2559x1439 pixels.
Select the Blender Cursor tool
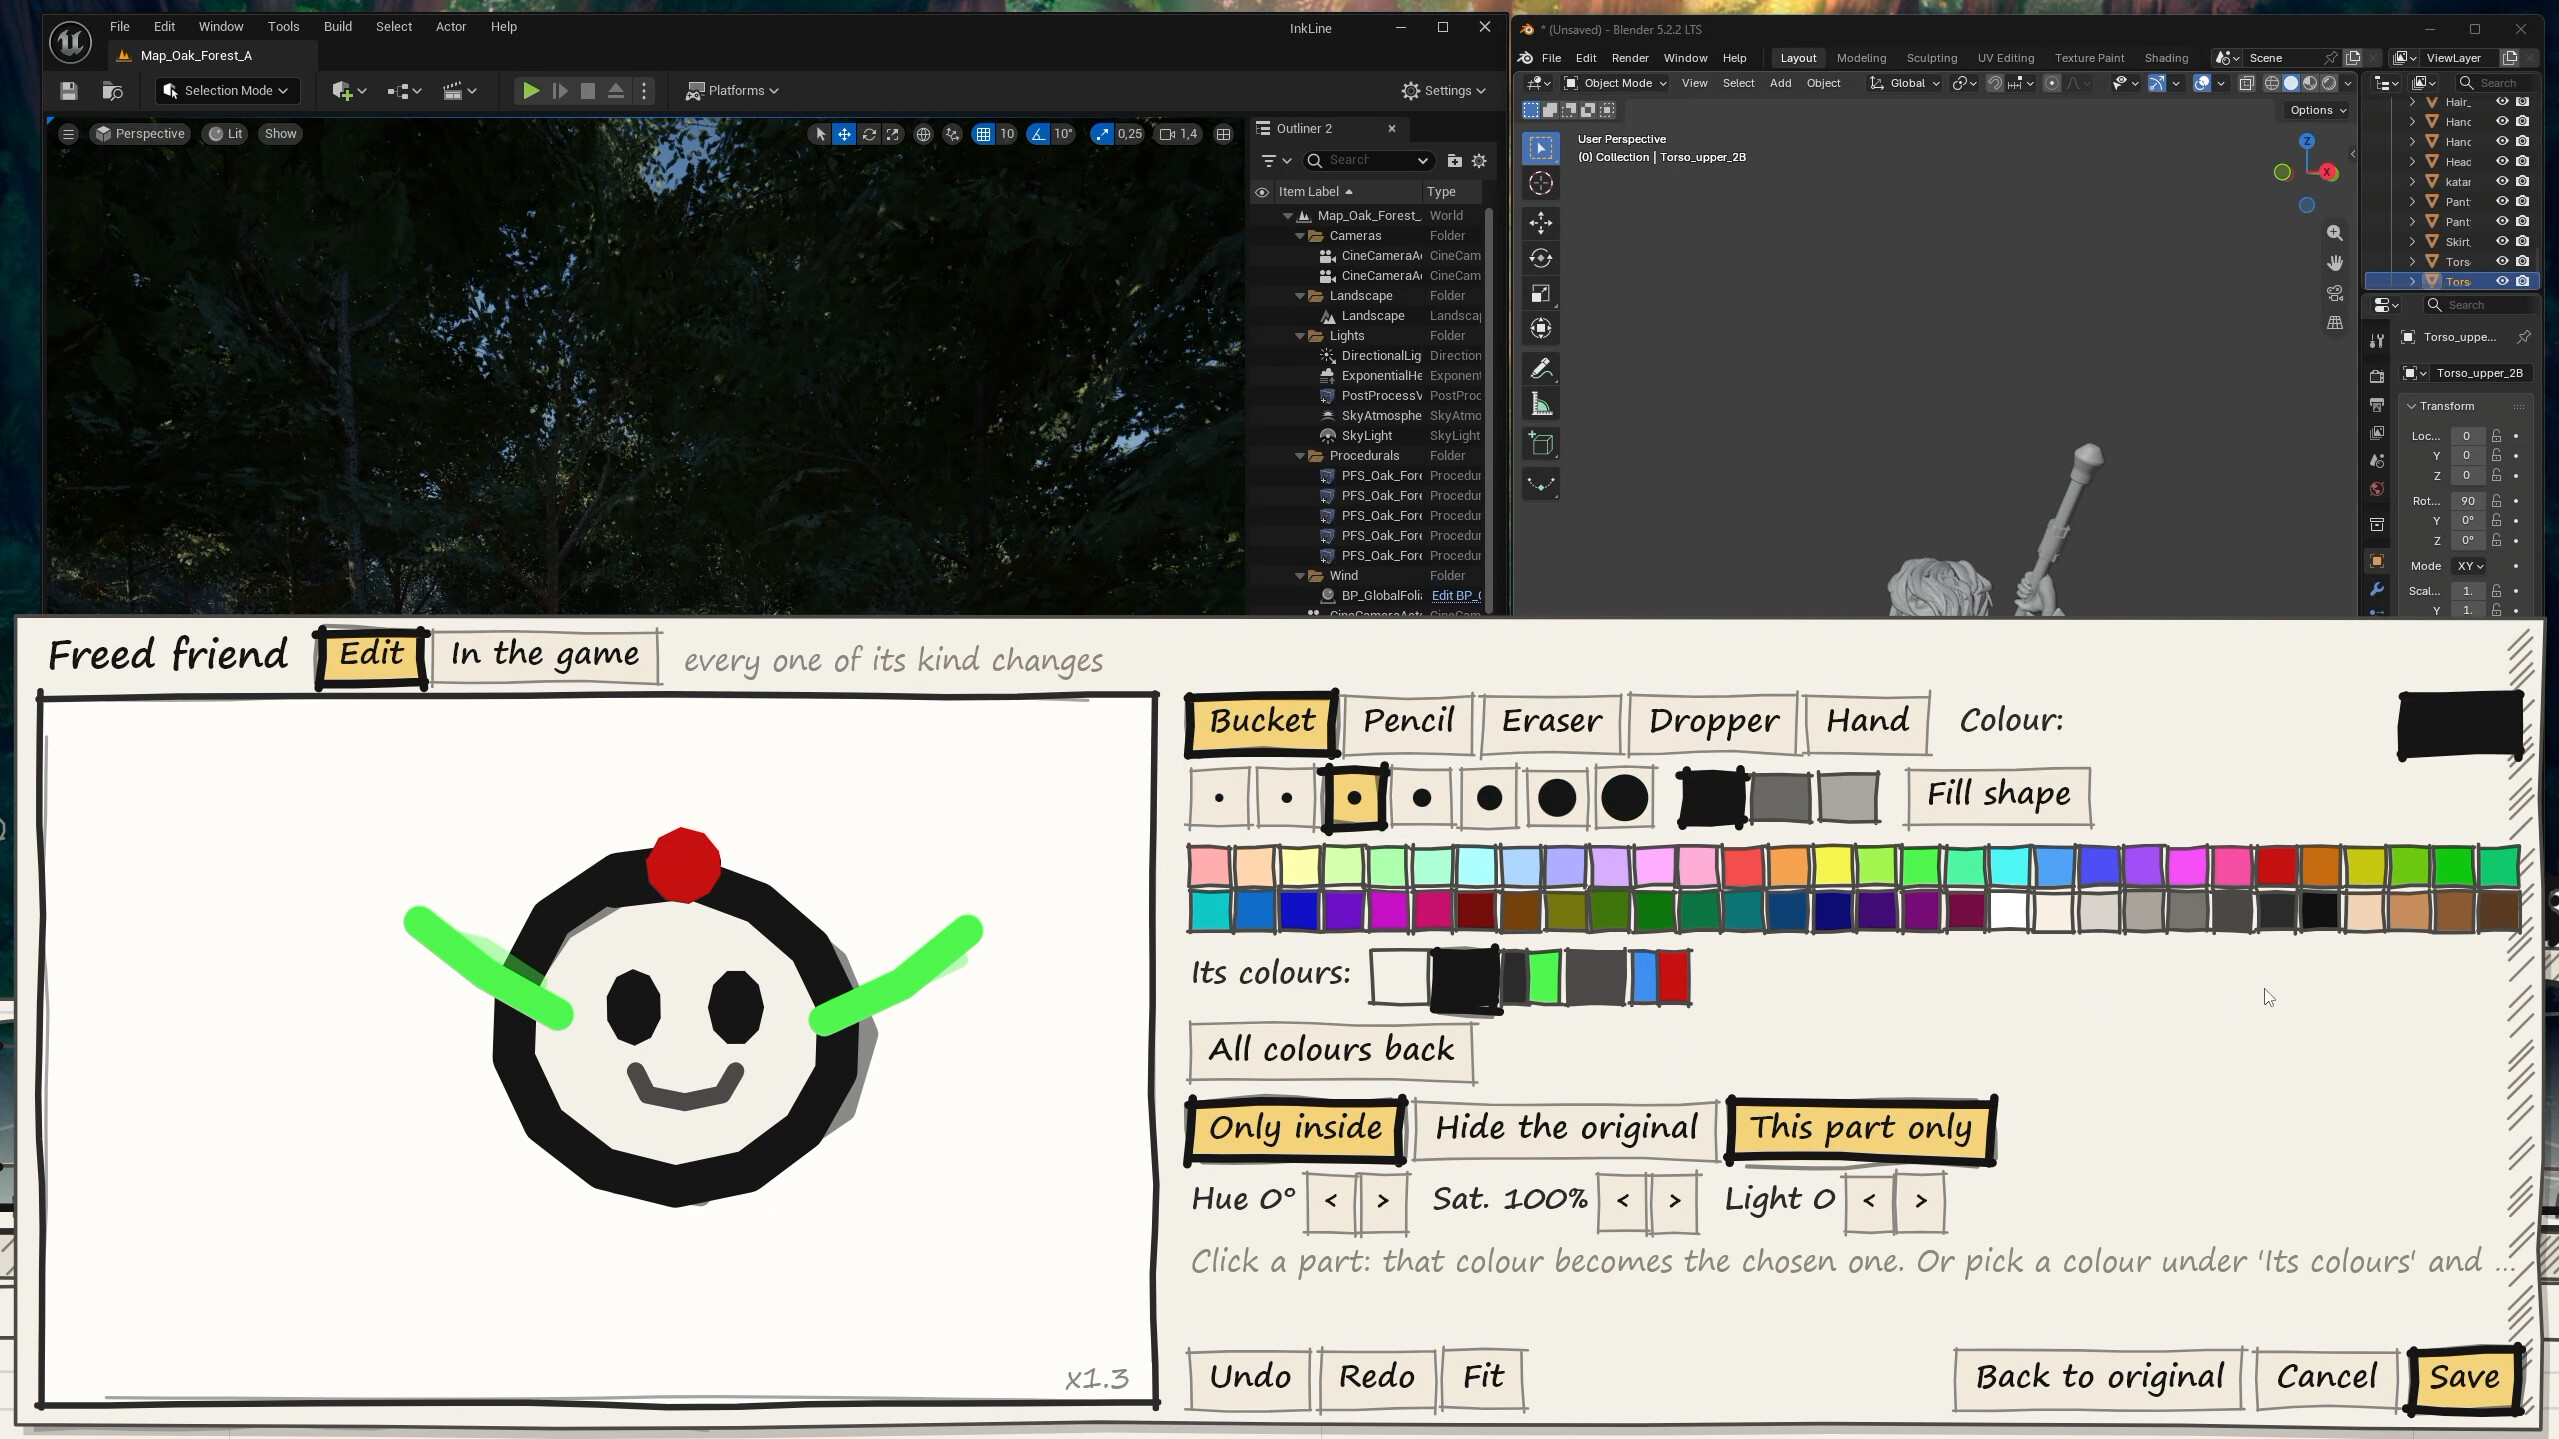click(x=1541, y=183)
